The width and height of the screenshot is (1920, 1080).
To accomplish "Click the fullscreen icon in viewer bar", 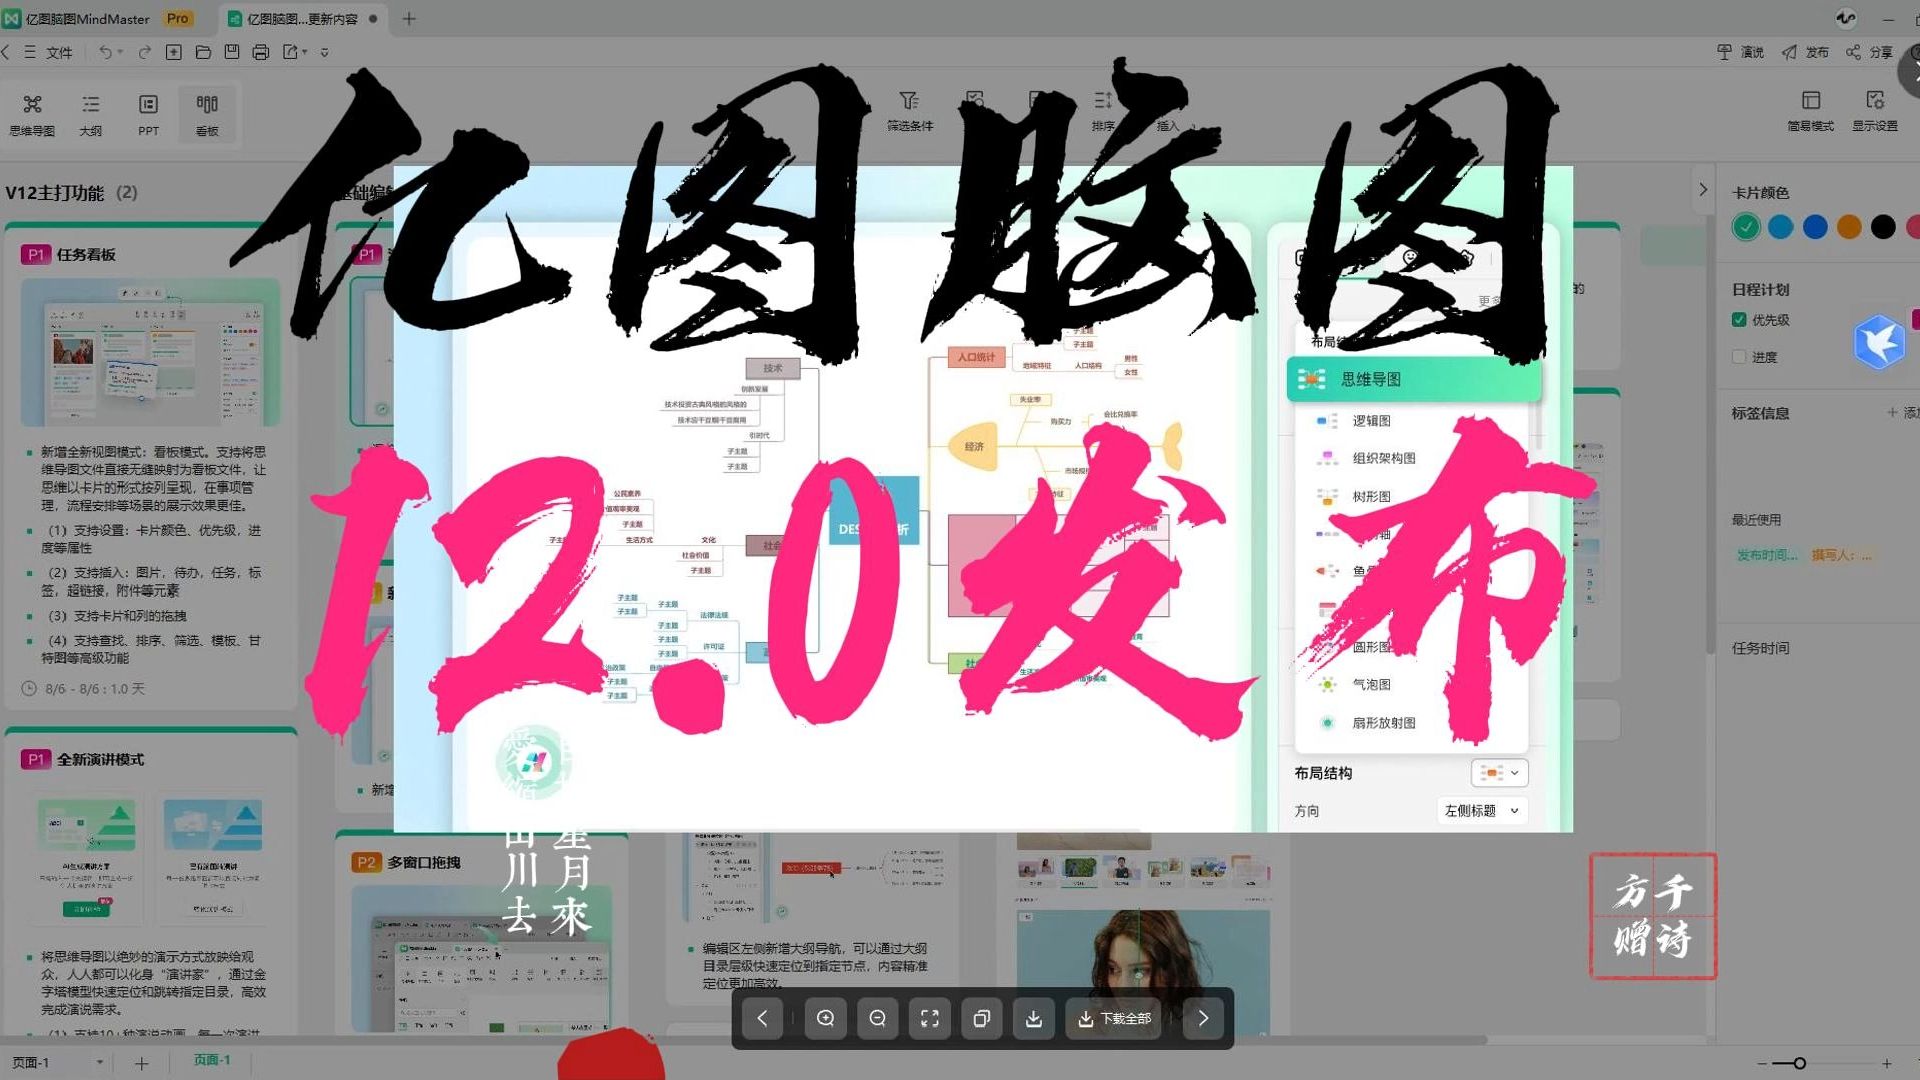I will (930, 1018).
